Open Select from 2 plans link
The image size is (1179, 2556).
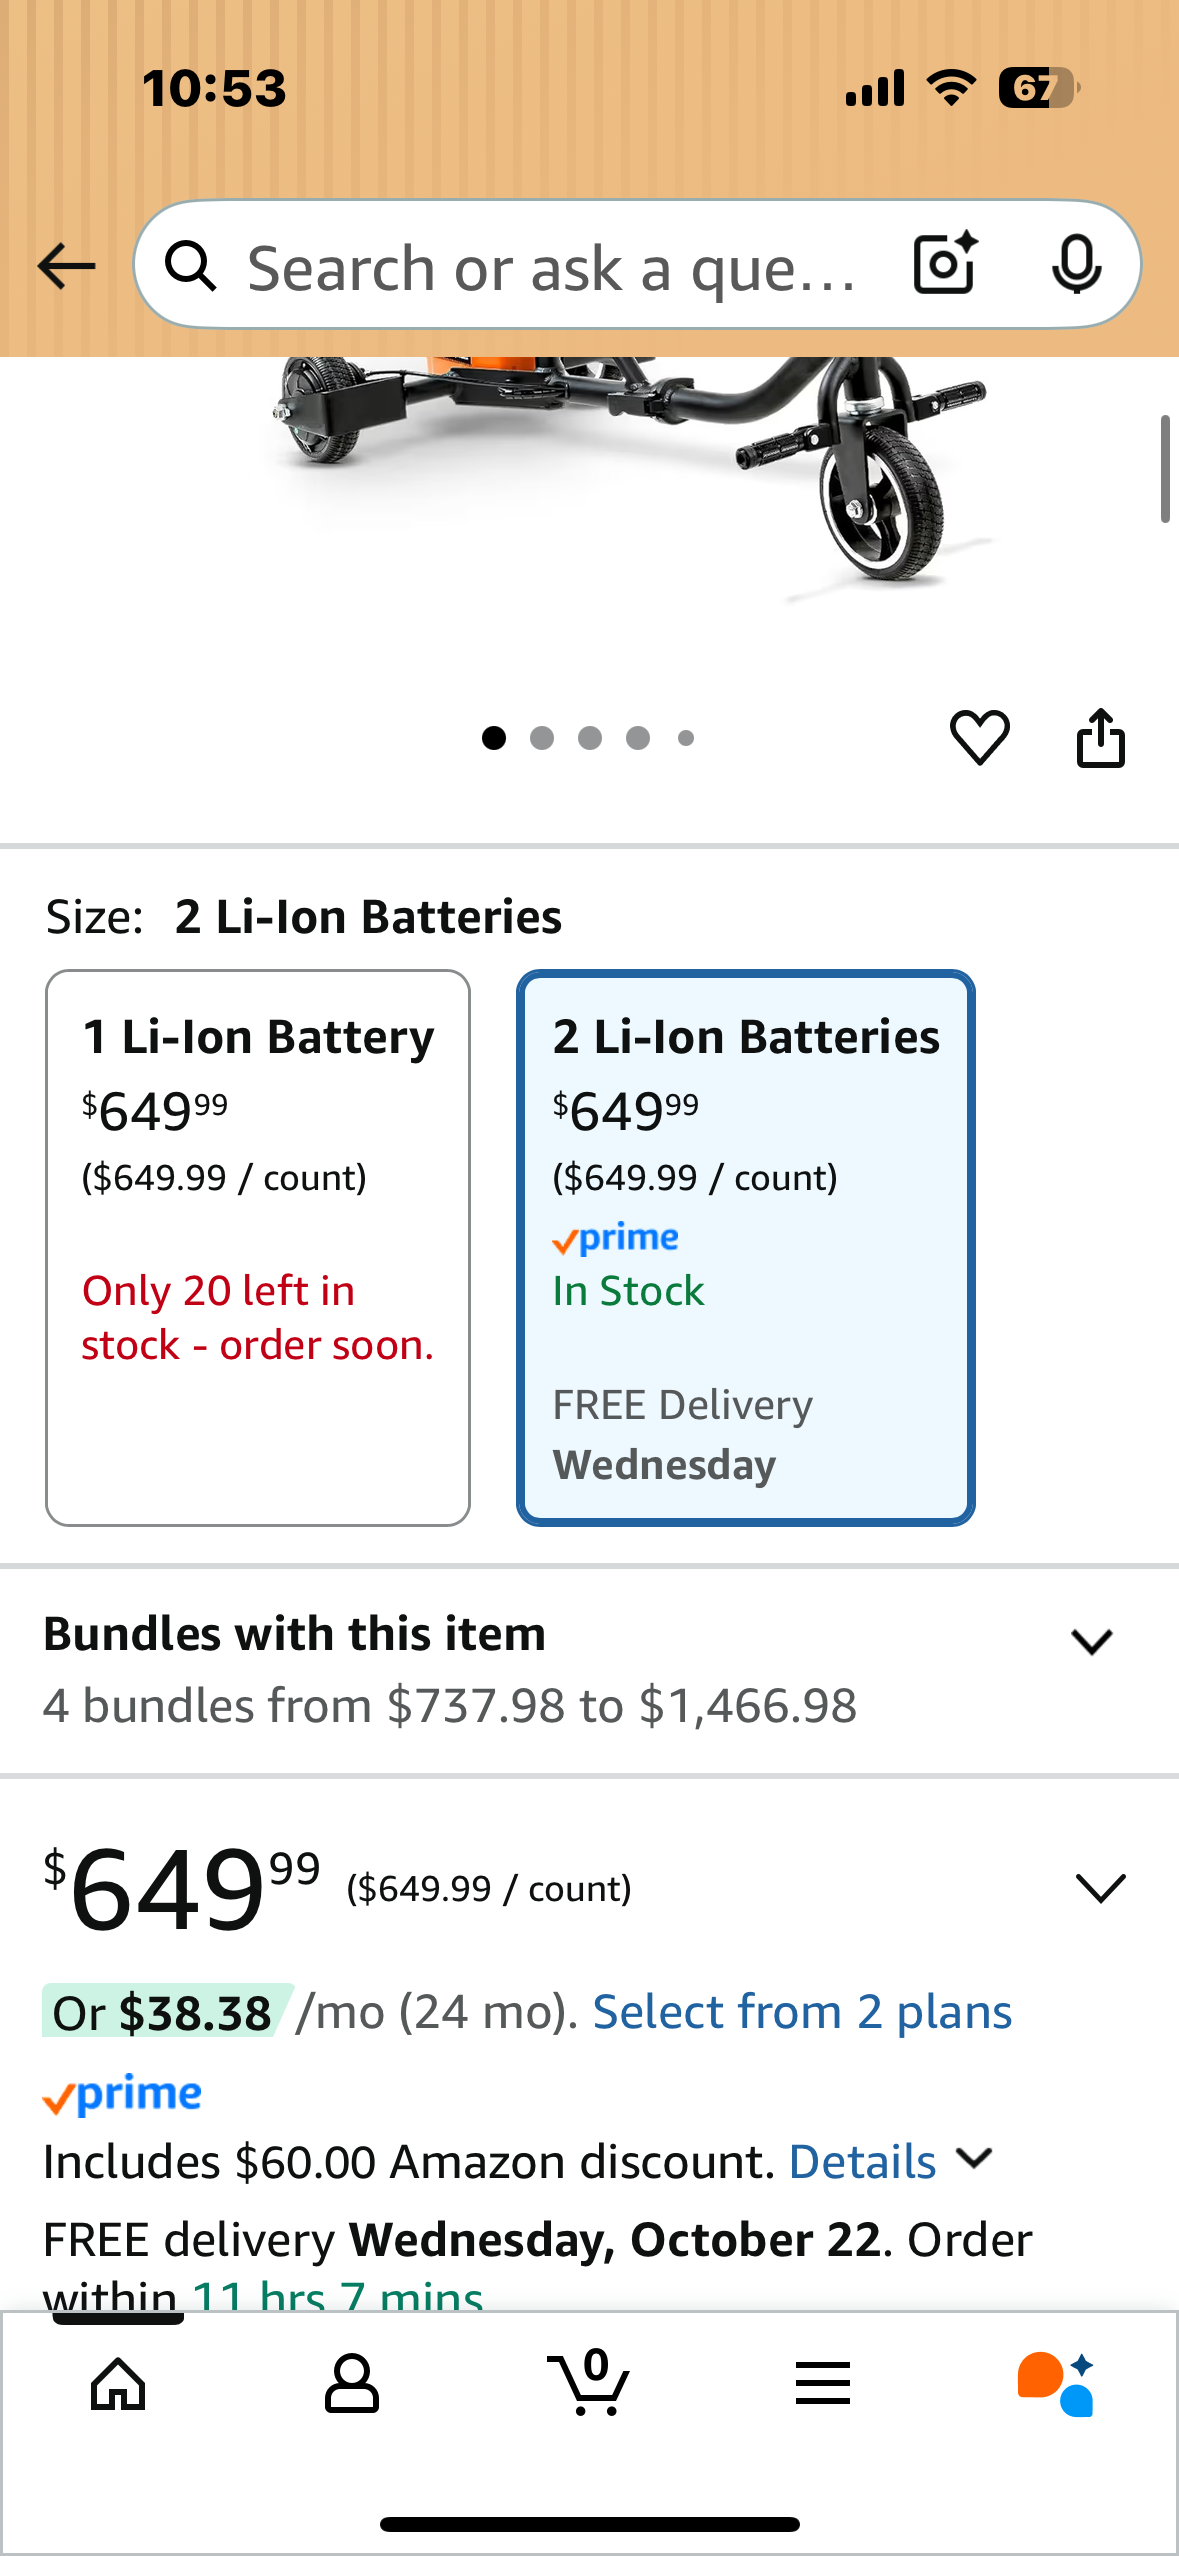click(802, 2012)
